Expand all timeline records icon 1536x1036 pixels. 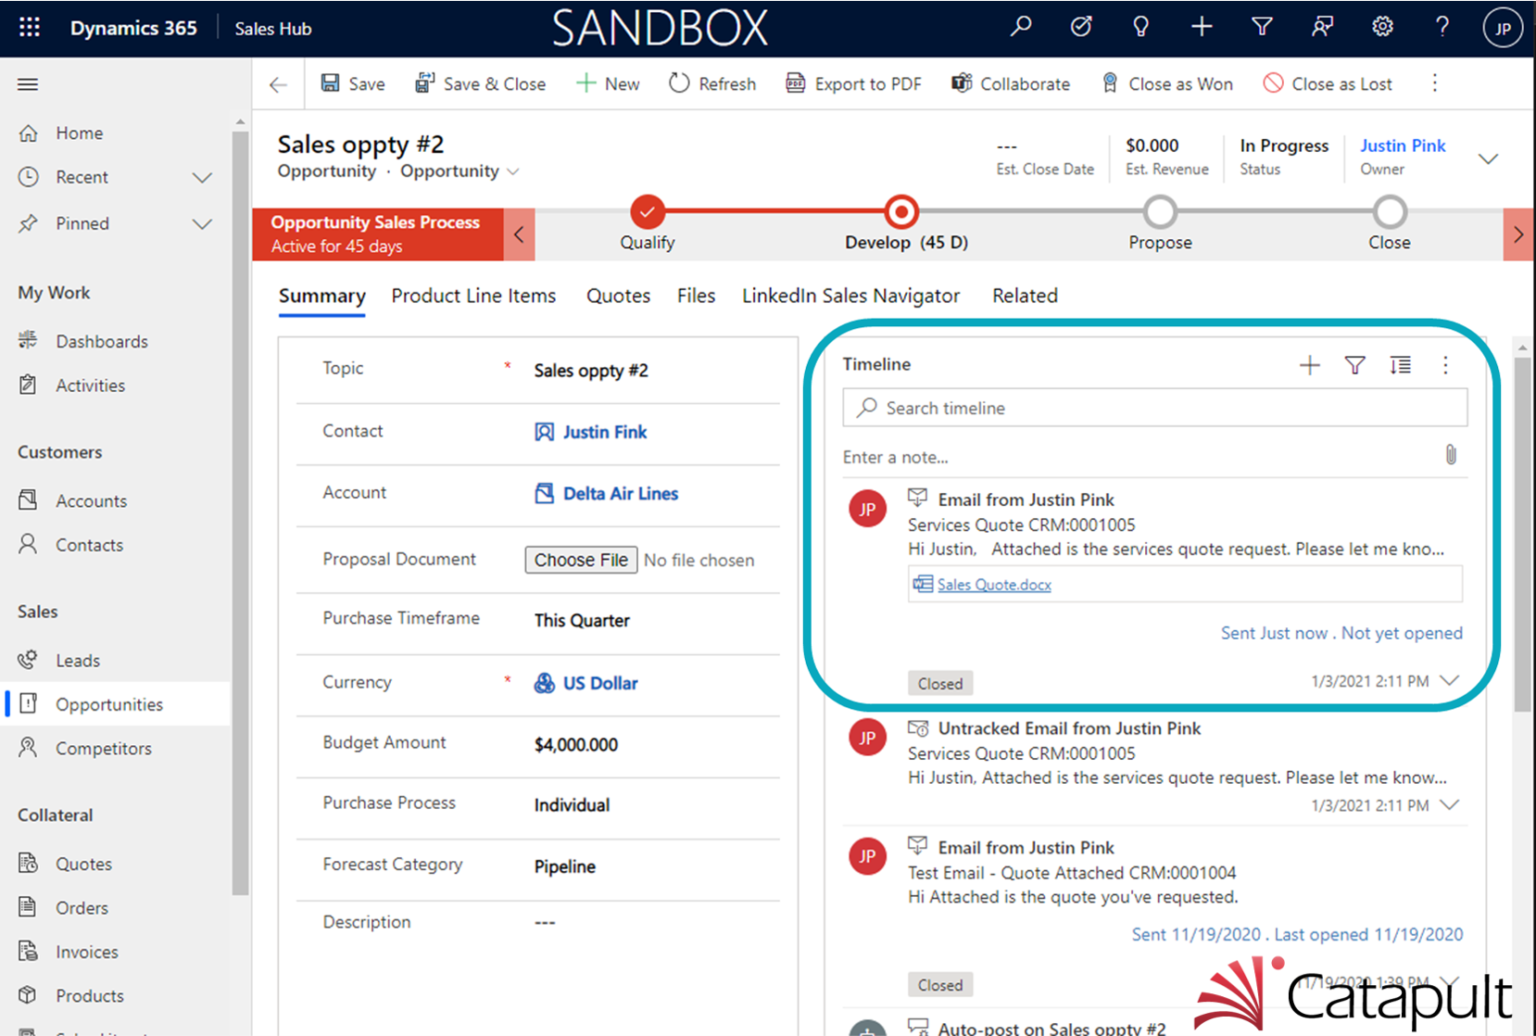click(x=1399, y=365)
